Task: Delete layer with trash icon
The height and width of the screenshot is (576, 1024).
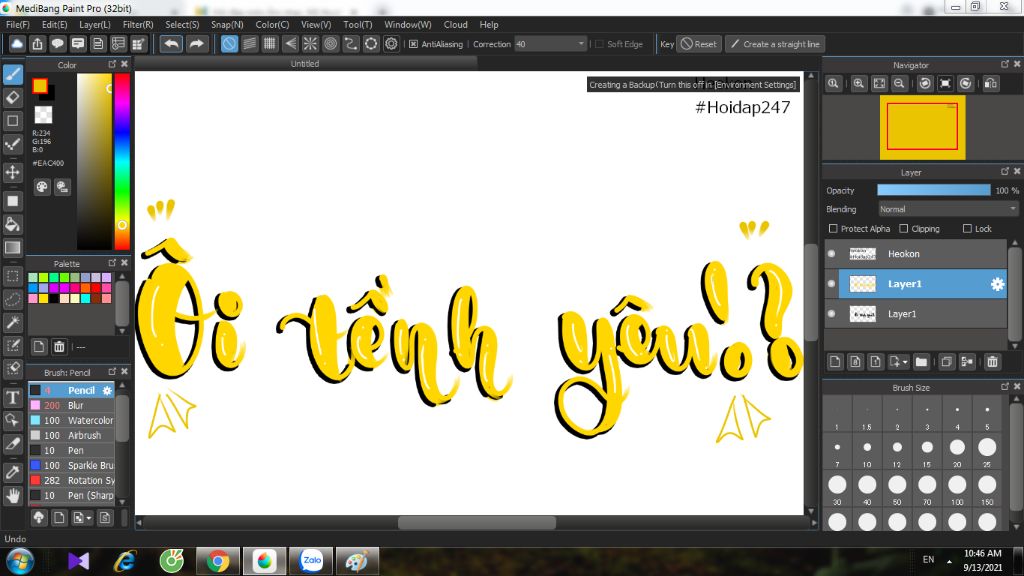Action: [x=993, y=362]
